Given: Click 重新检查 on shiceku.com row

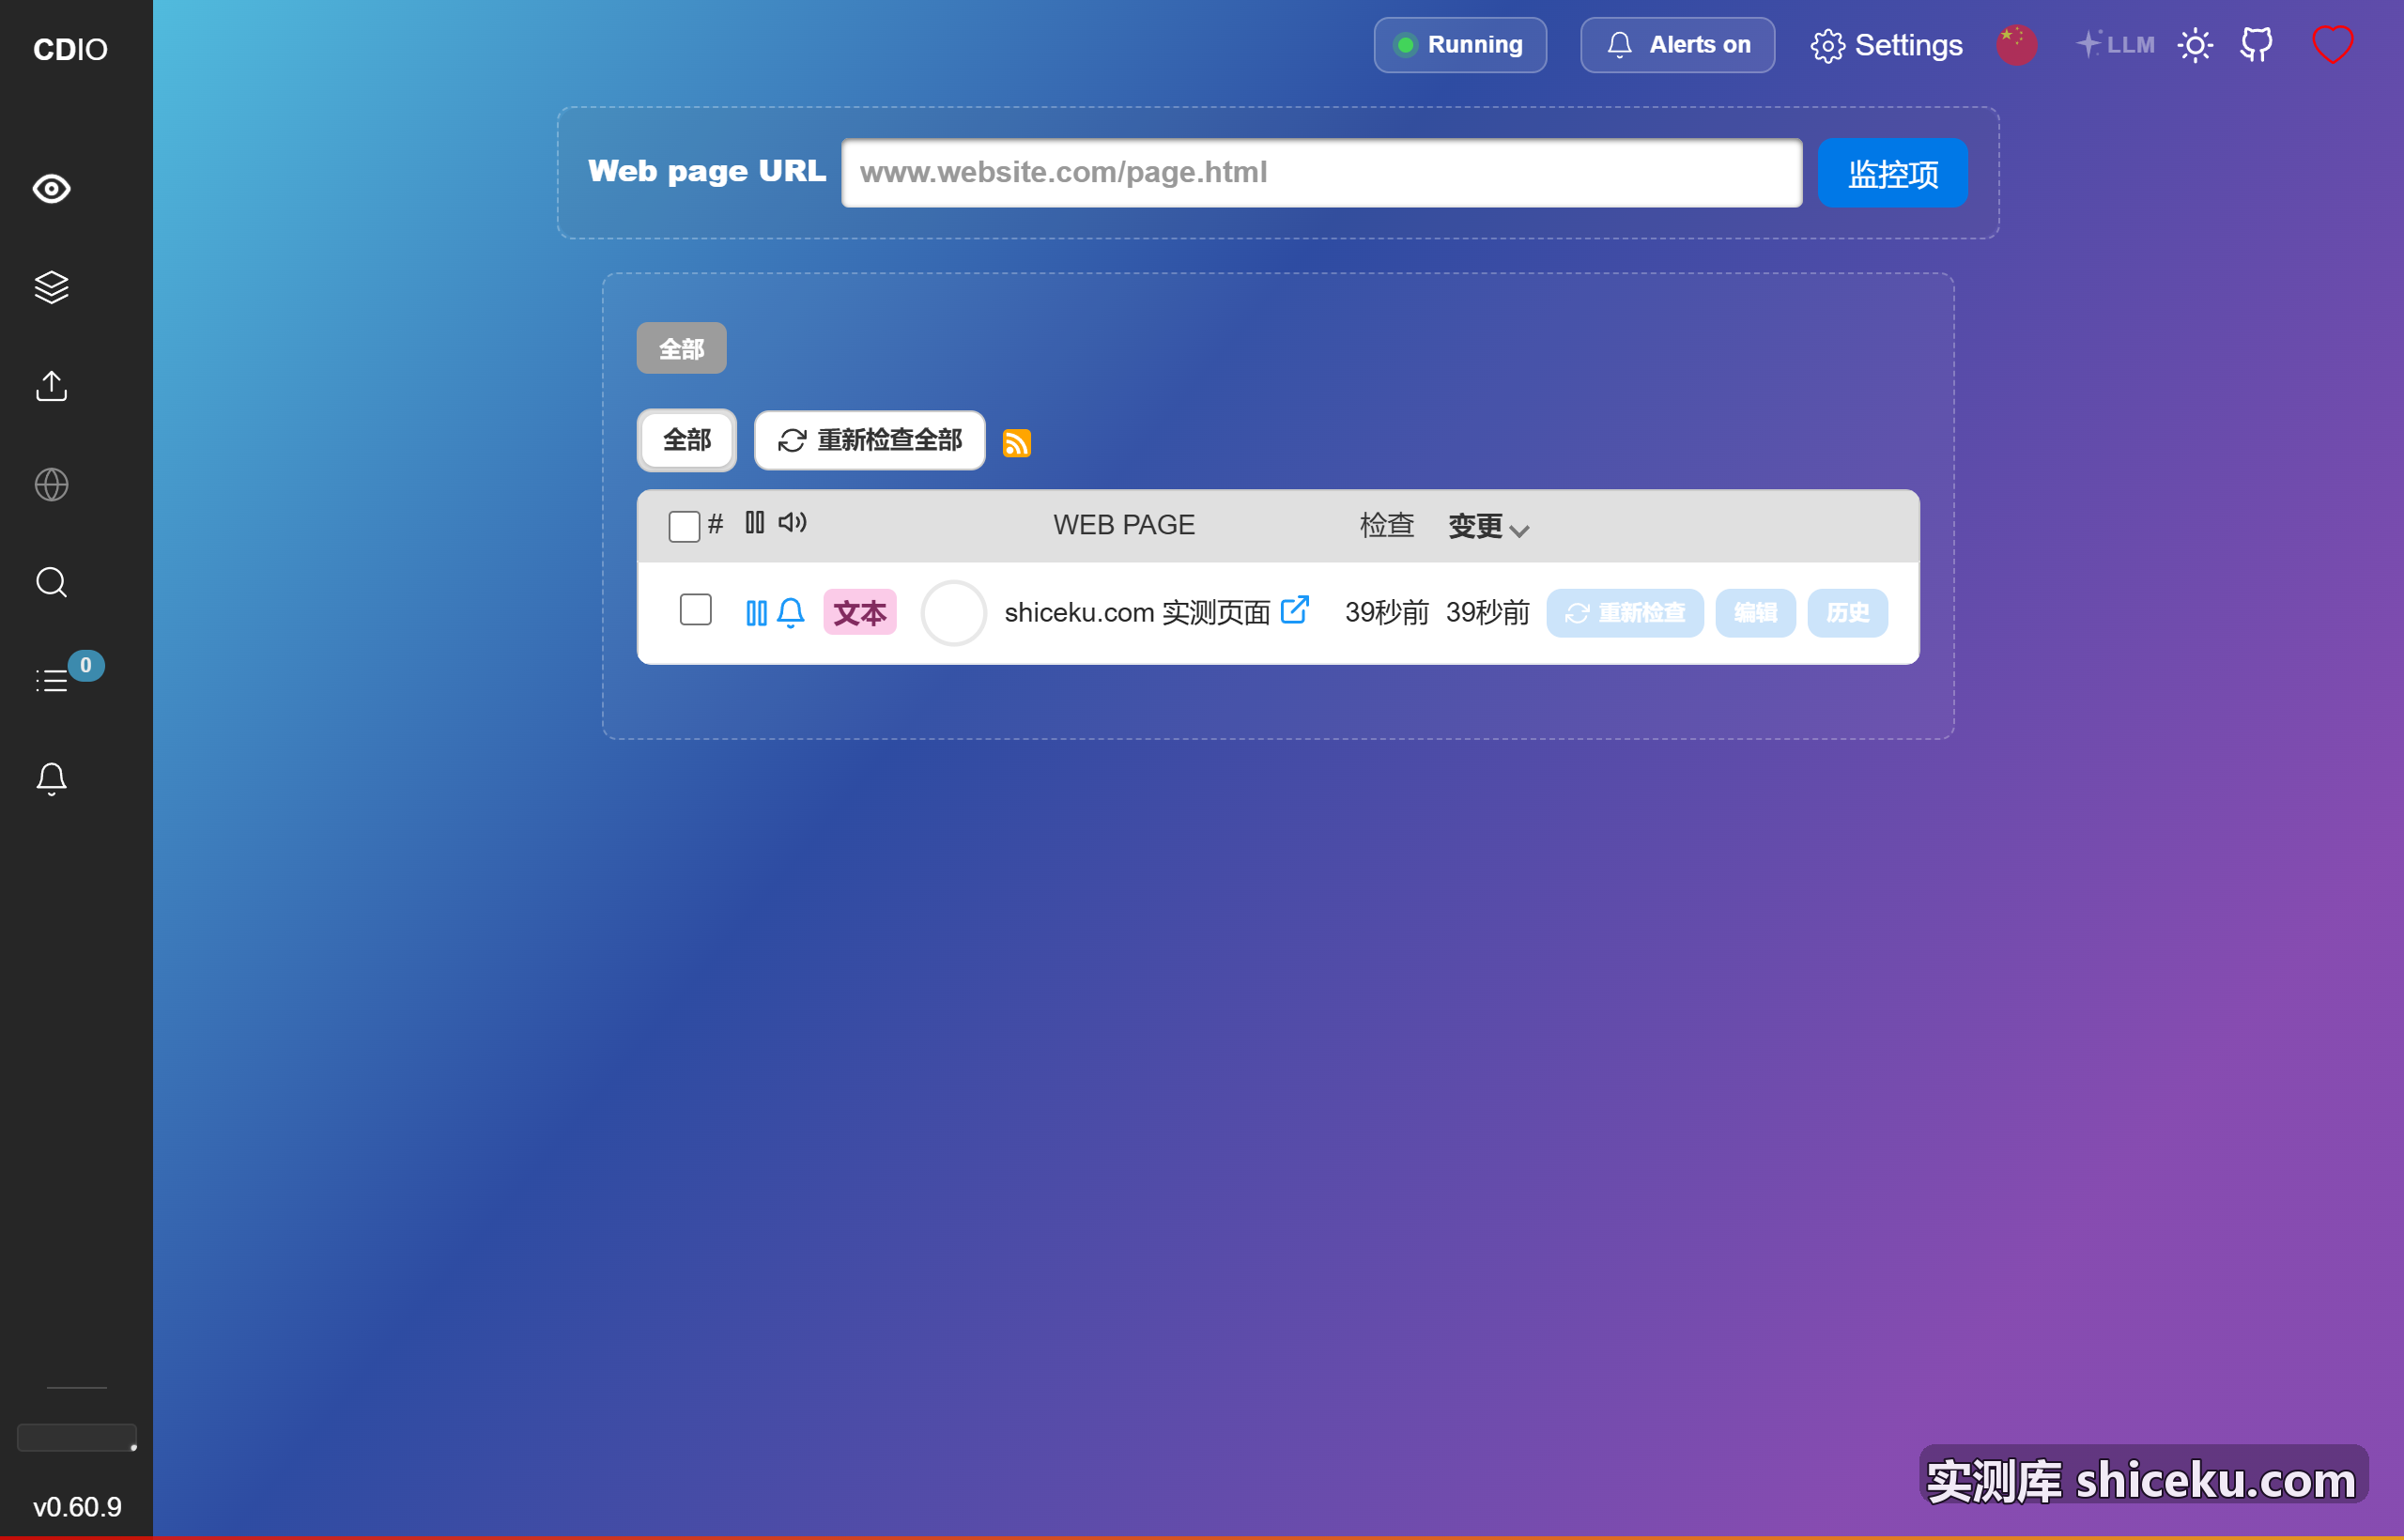Looking at the screenshot, I should (1624, 613).
